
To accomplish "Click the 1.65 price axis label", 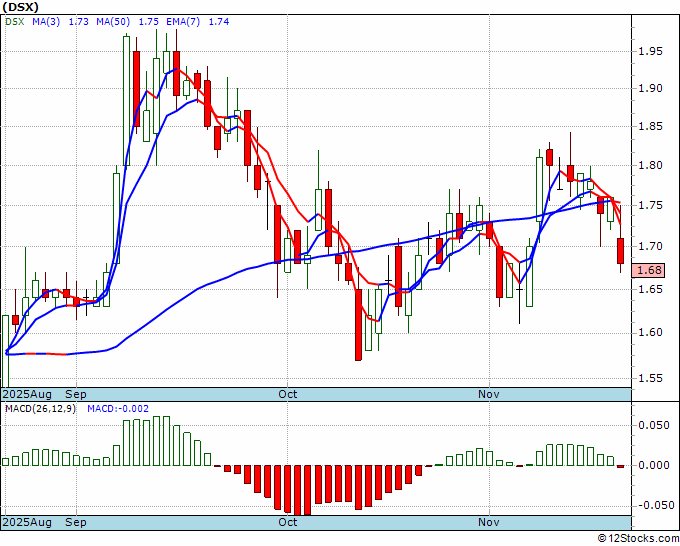I will pyautogui.click(x=651, y=289).
